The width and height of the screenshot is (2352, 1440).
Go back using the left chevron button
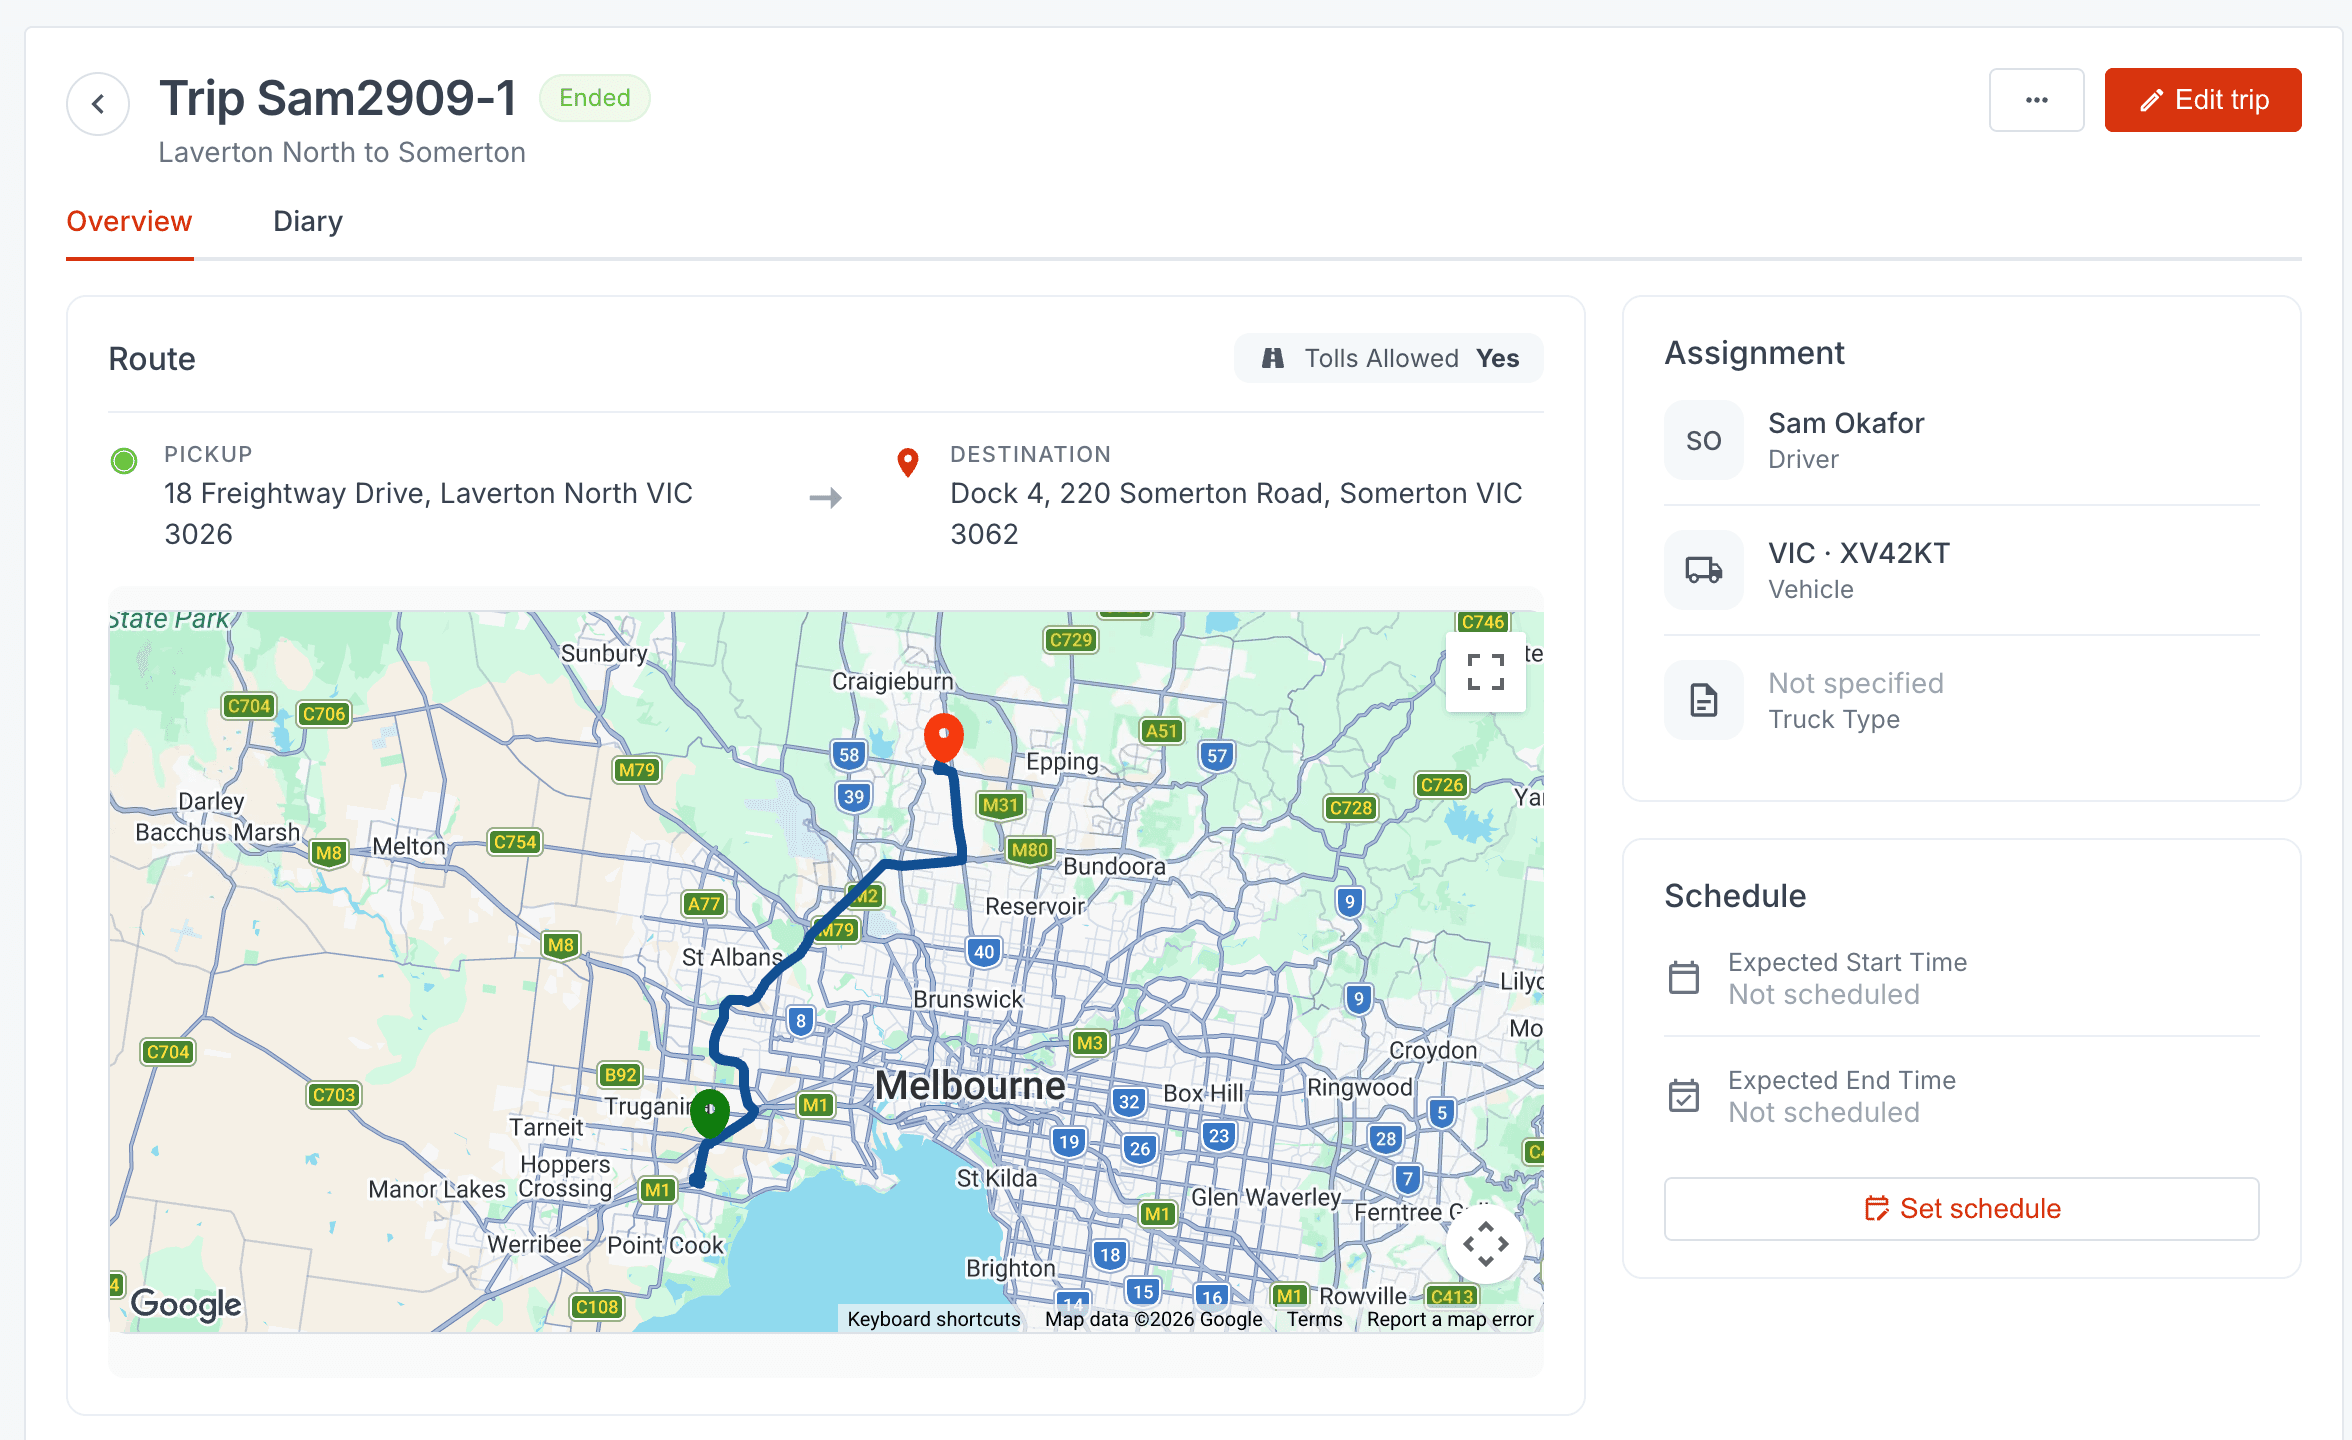[98, 103]
